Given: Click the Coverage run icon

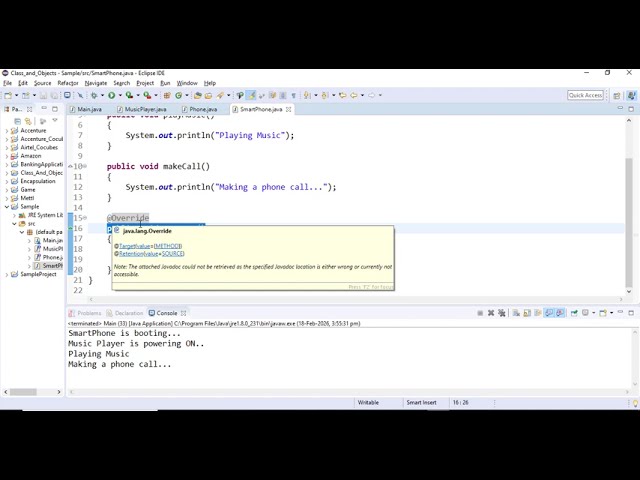Looking at the screenshot, I should [x=129, y=95].
